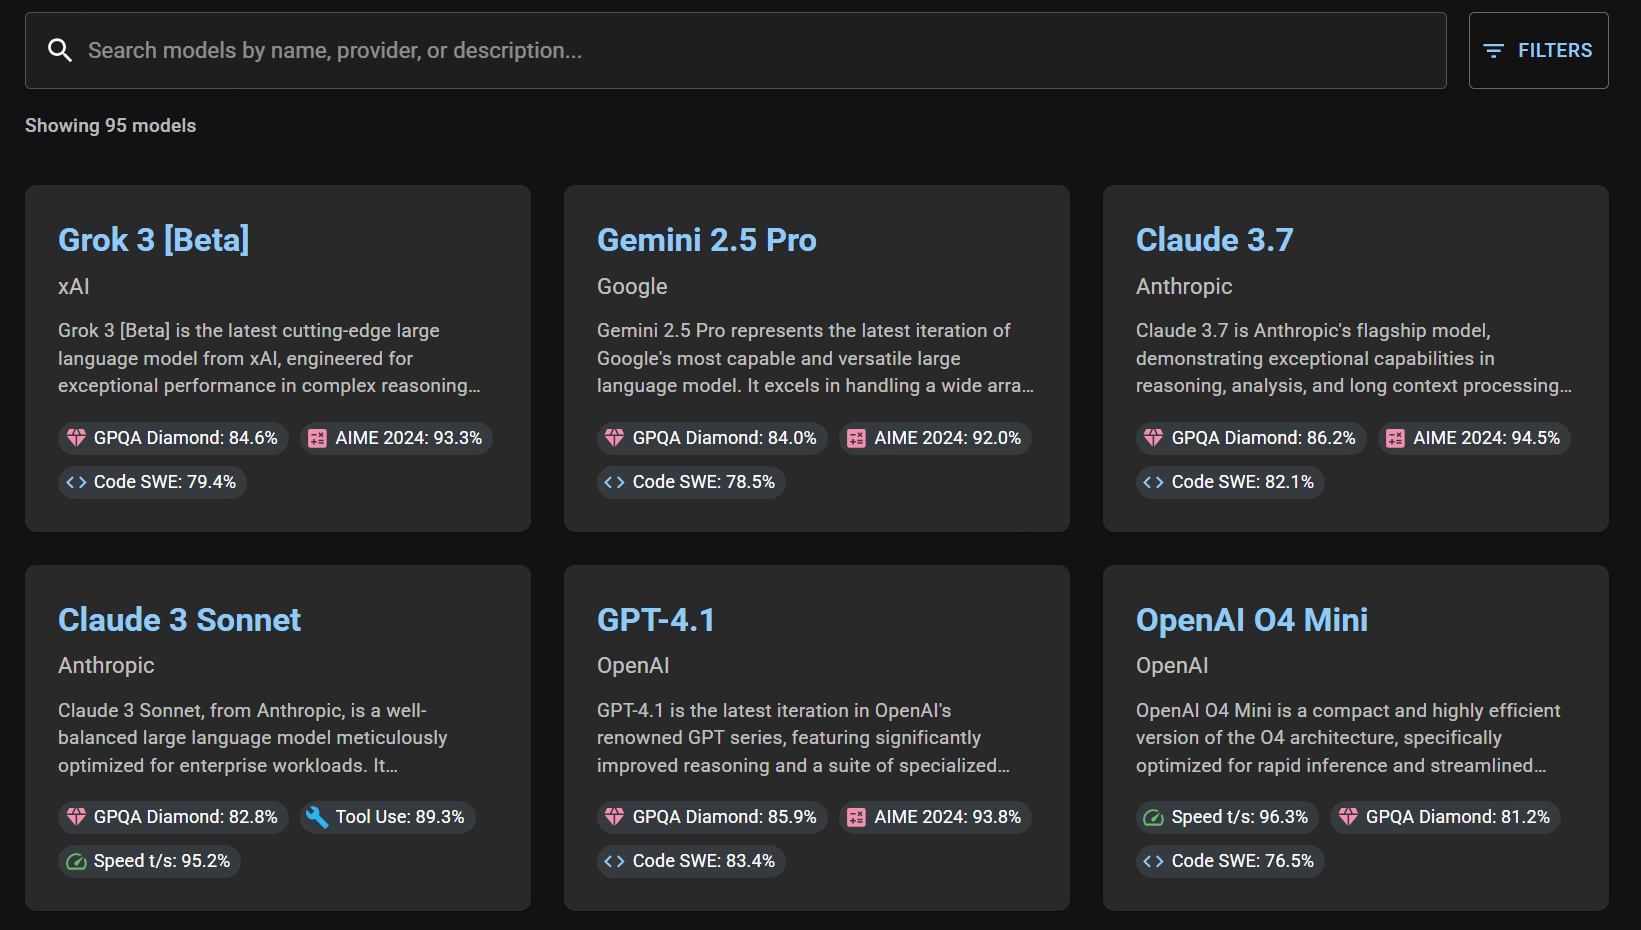Open the FILTERS panel
The height and width of the screenshot is (930, 1641).
click(1539, 50)
